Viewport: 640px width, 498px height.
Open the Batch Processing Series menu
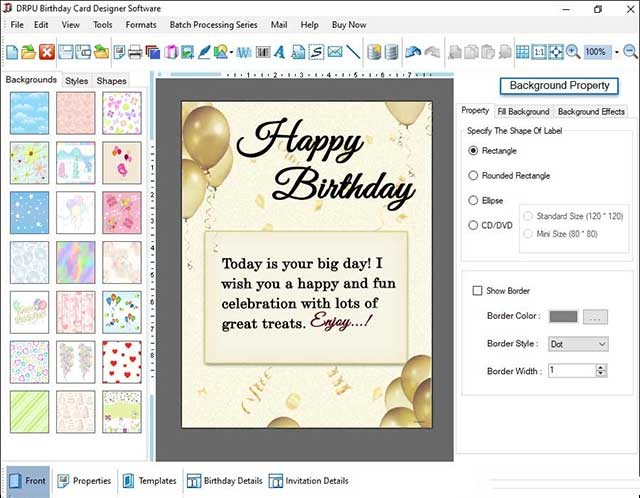coord(212,24)
